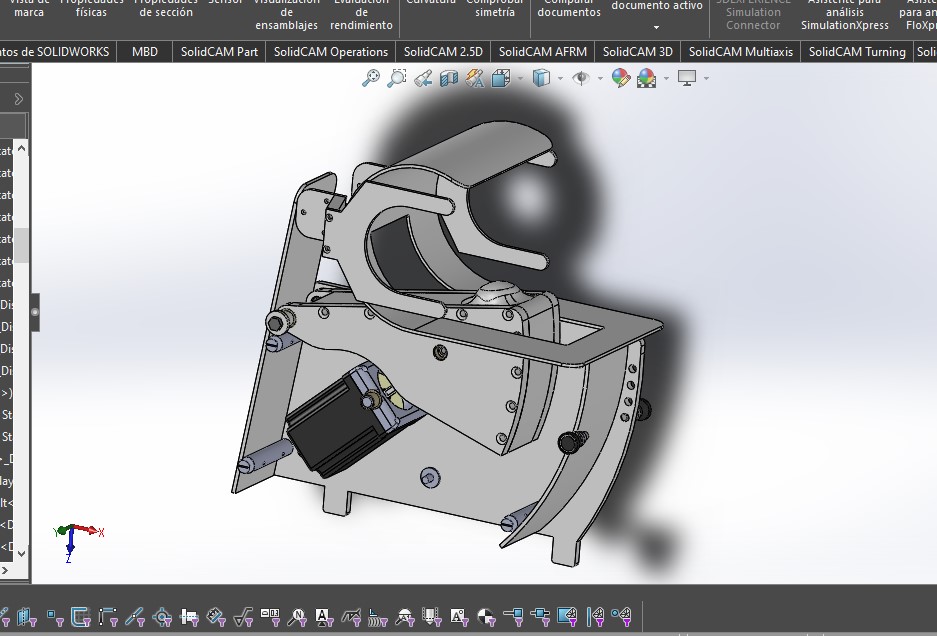This screenshot has width=937, height=636.
Task: Toggle the Hide/Show Items eye icon
Action: click(x=581, y=78)
